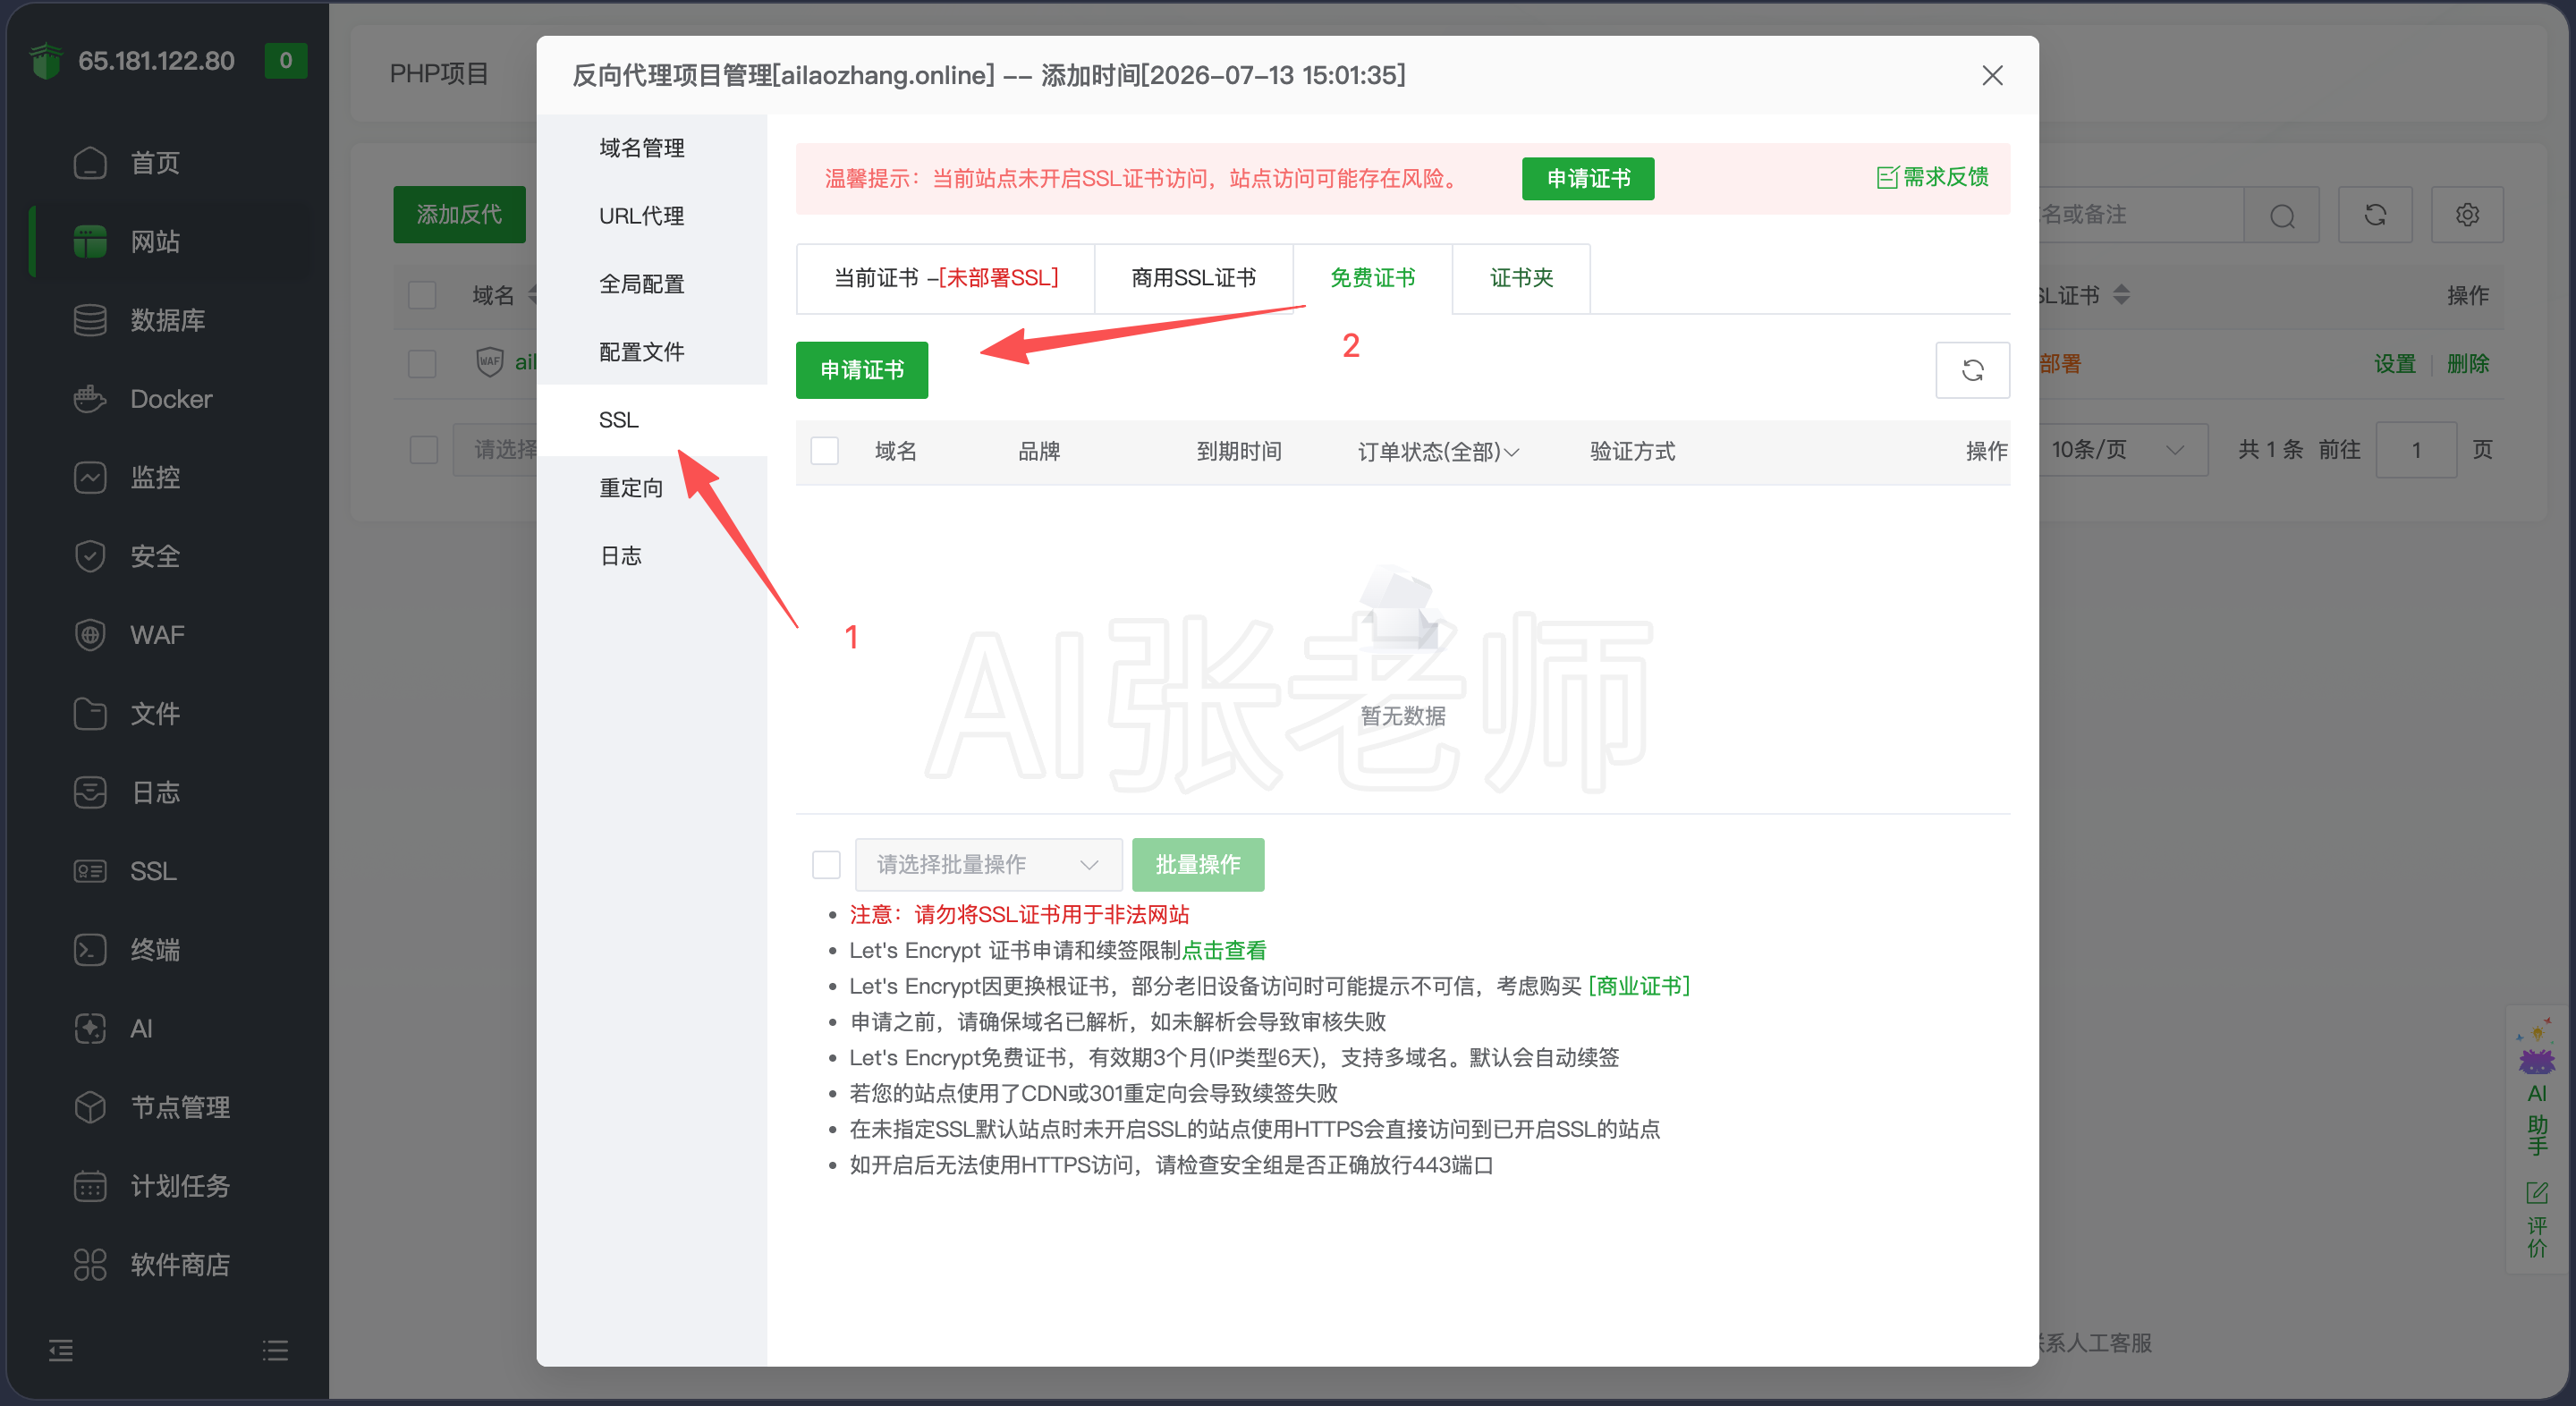Open the PHP项目 tab in background
This screenshot has width=2576, height=1406.
pos(439,74)
